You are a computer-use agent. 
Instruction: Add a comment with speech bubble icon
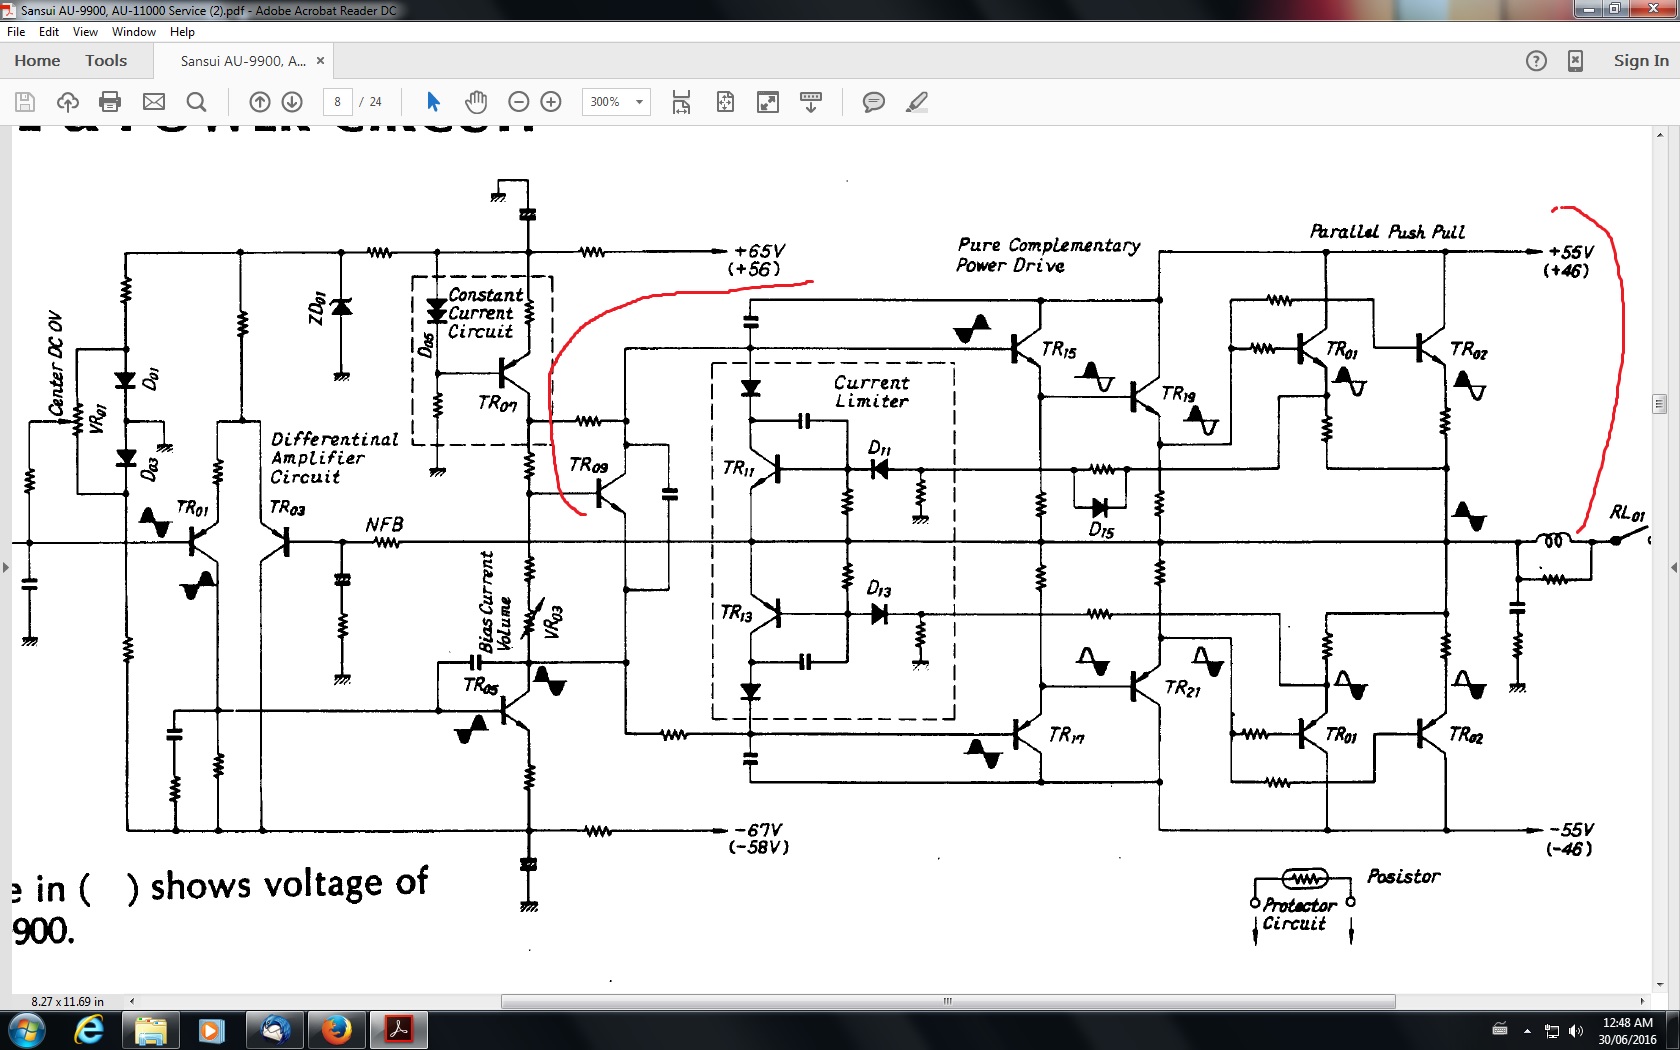[x=874, y=102]
